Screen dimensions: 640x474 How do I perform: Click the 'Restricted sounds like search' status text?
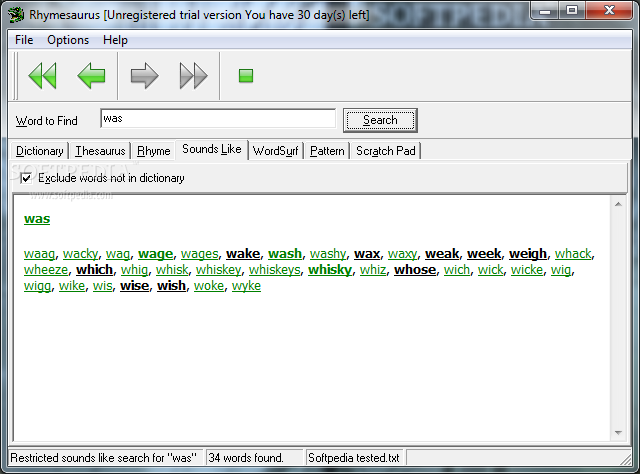coord(103,458)
